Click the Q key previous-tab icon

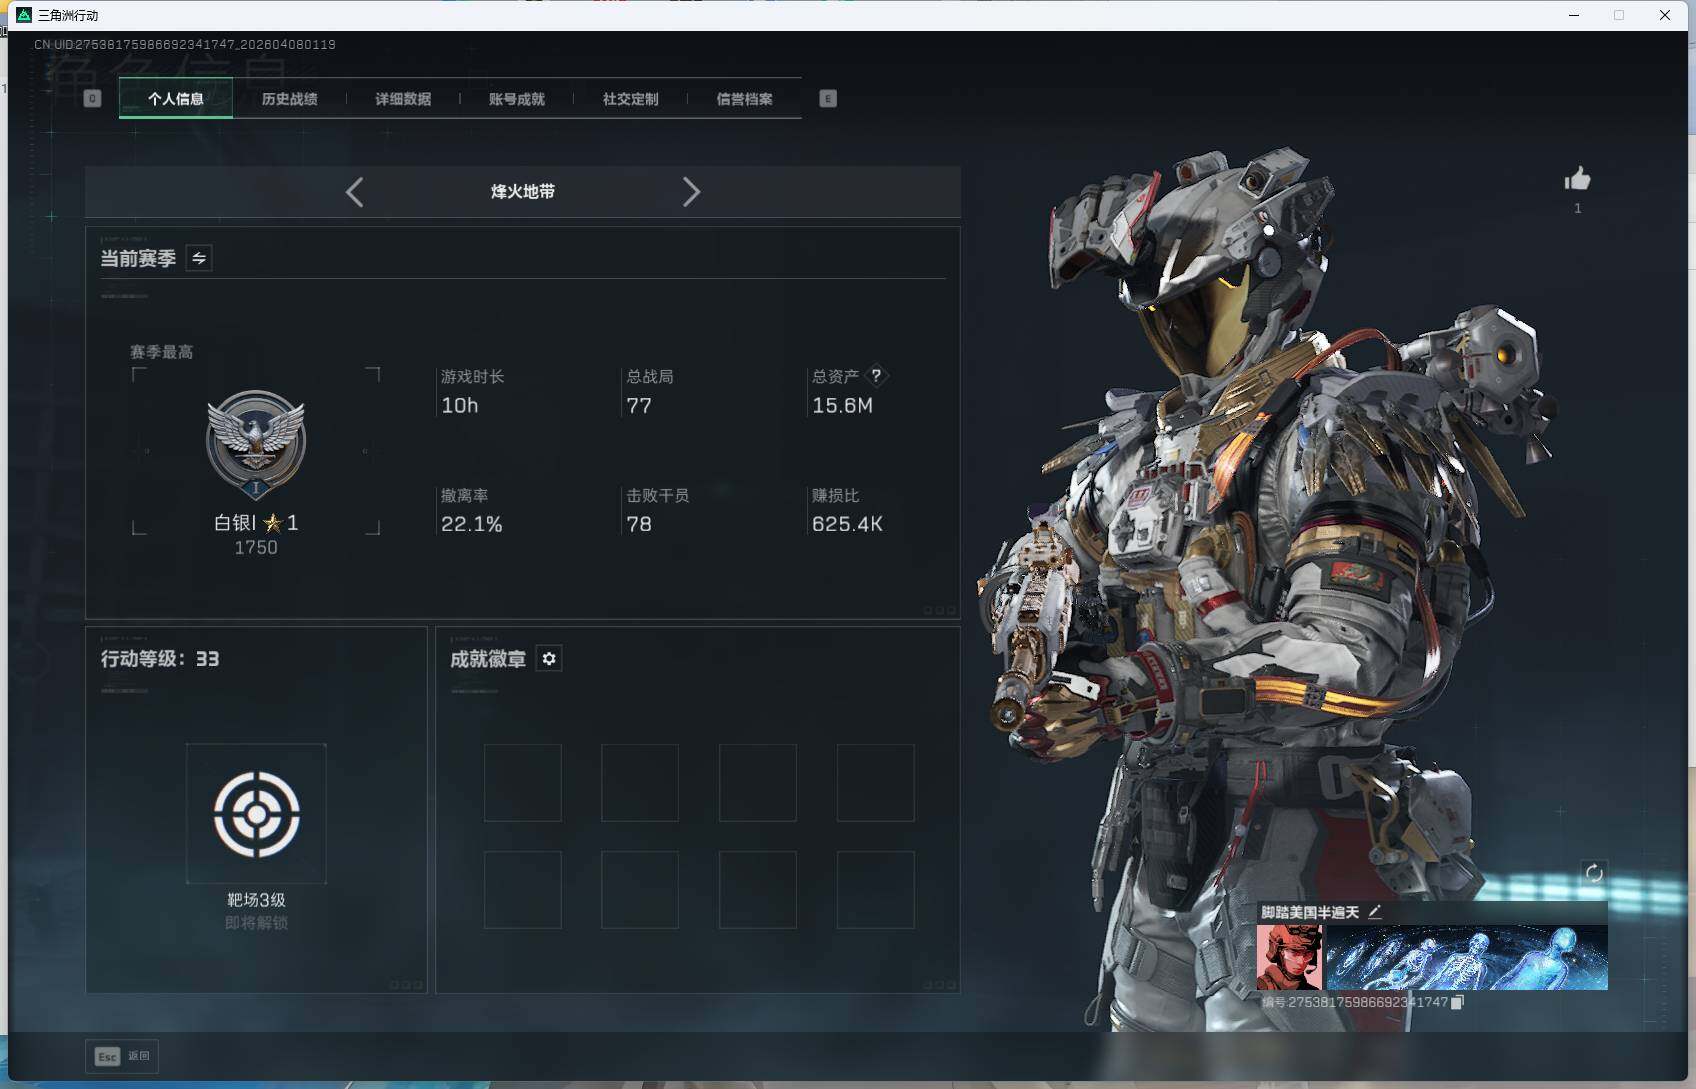[93, 98]
